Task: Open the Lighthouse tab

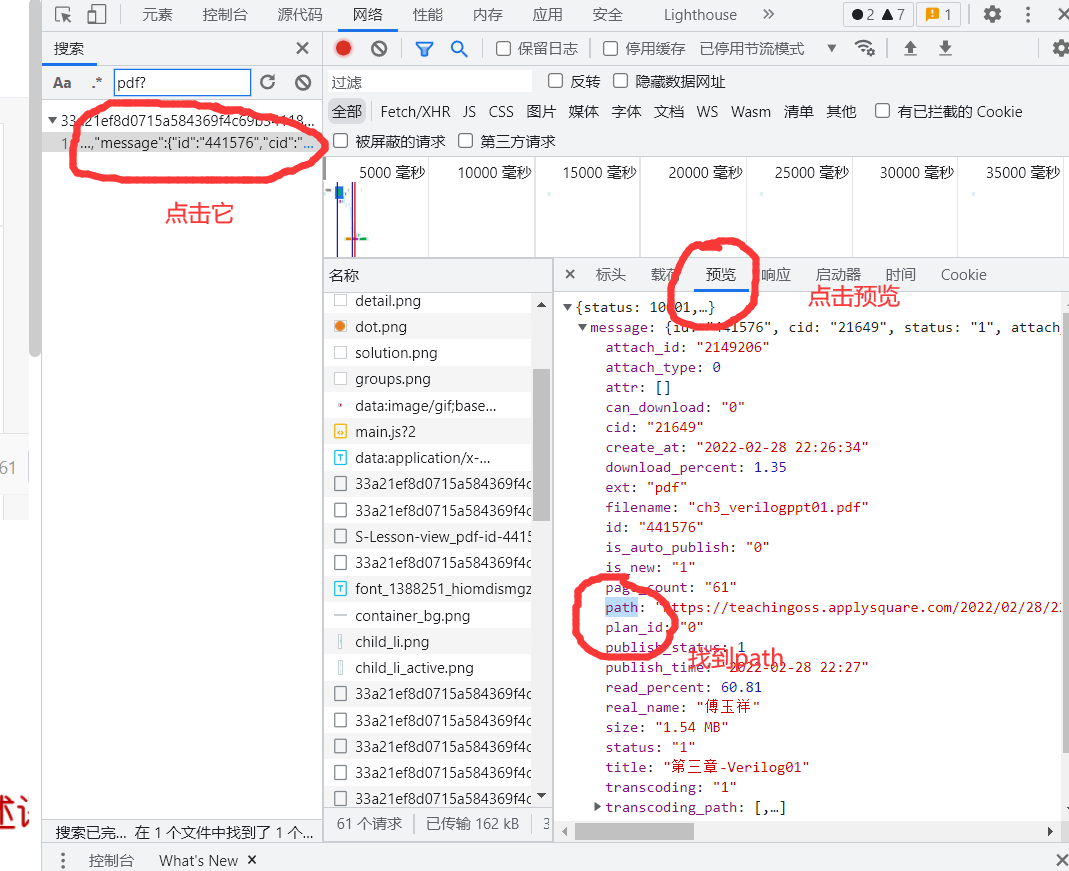Action: click(700, 14)
